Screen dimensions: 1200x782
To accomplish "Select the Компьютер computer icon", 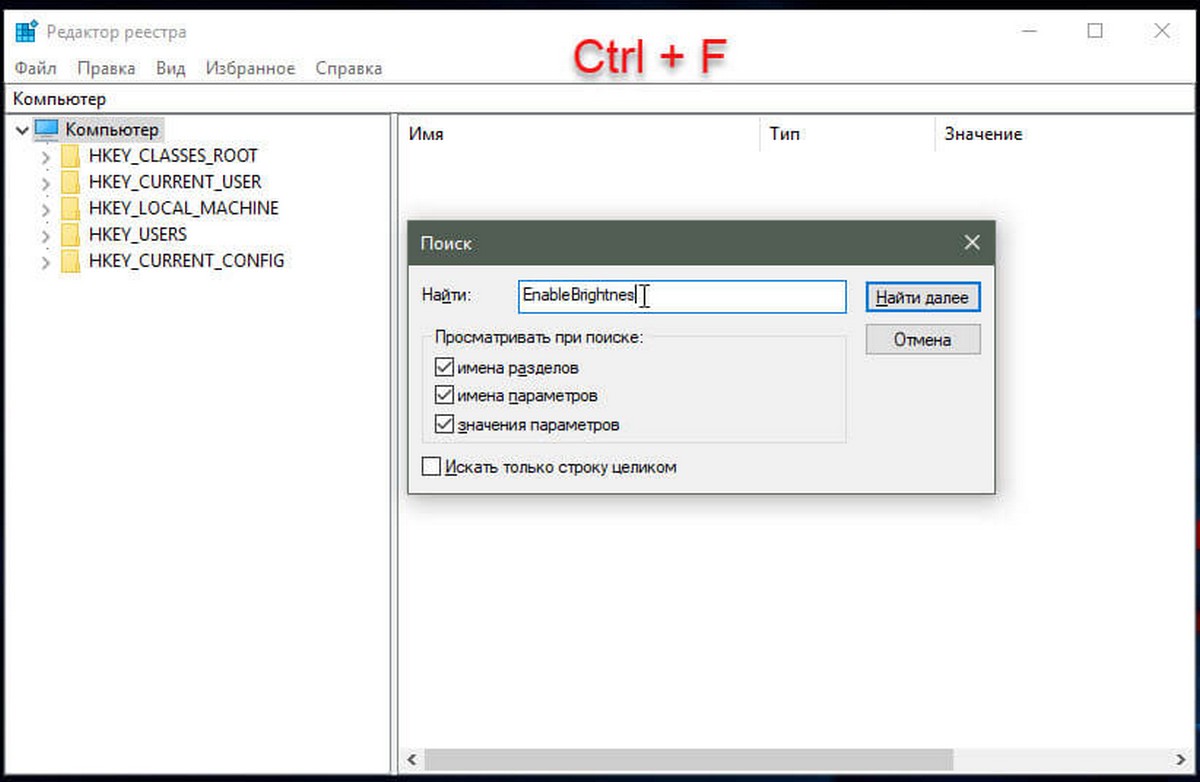I will pyautogui.click(x=45, y=129).
